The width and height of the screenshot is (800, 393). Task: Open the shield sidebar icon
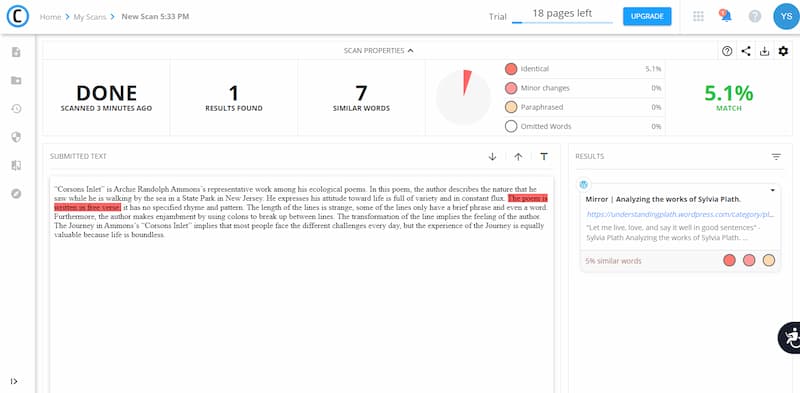[x=16, y=137]
